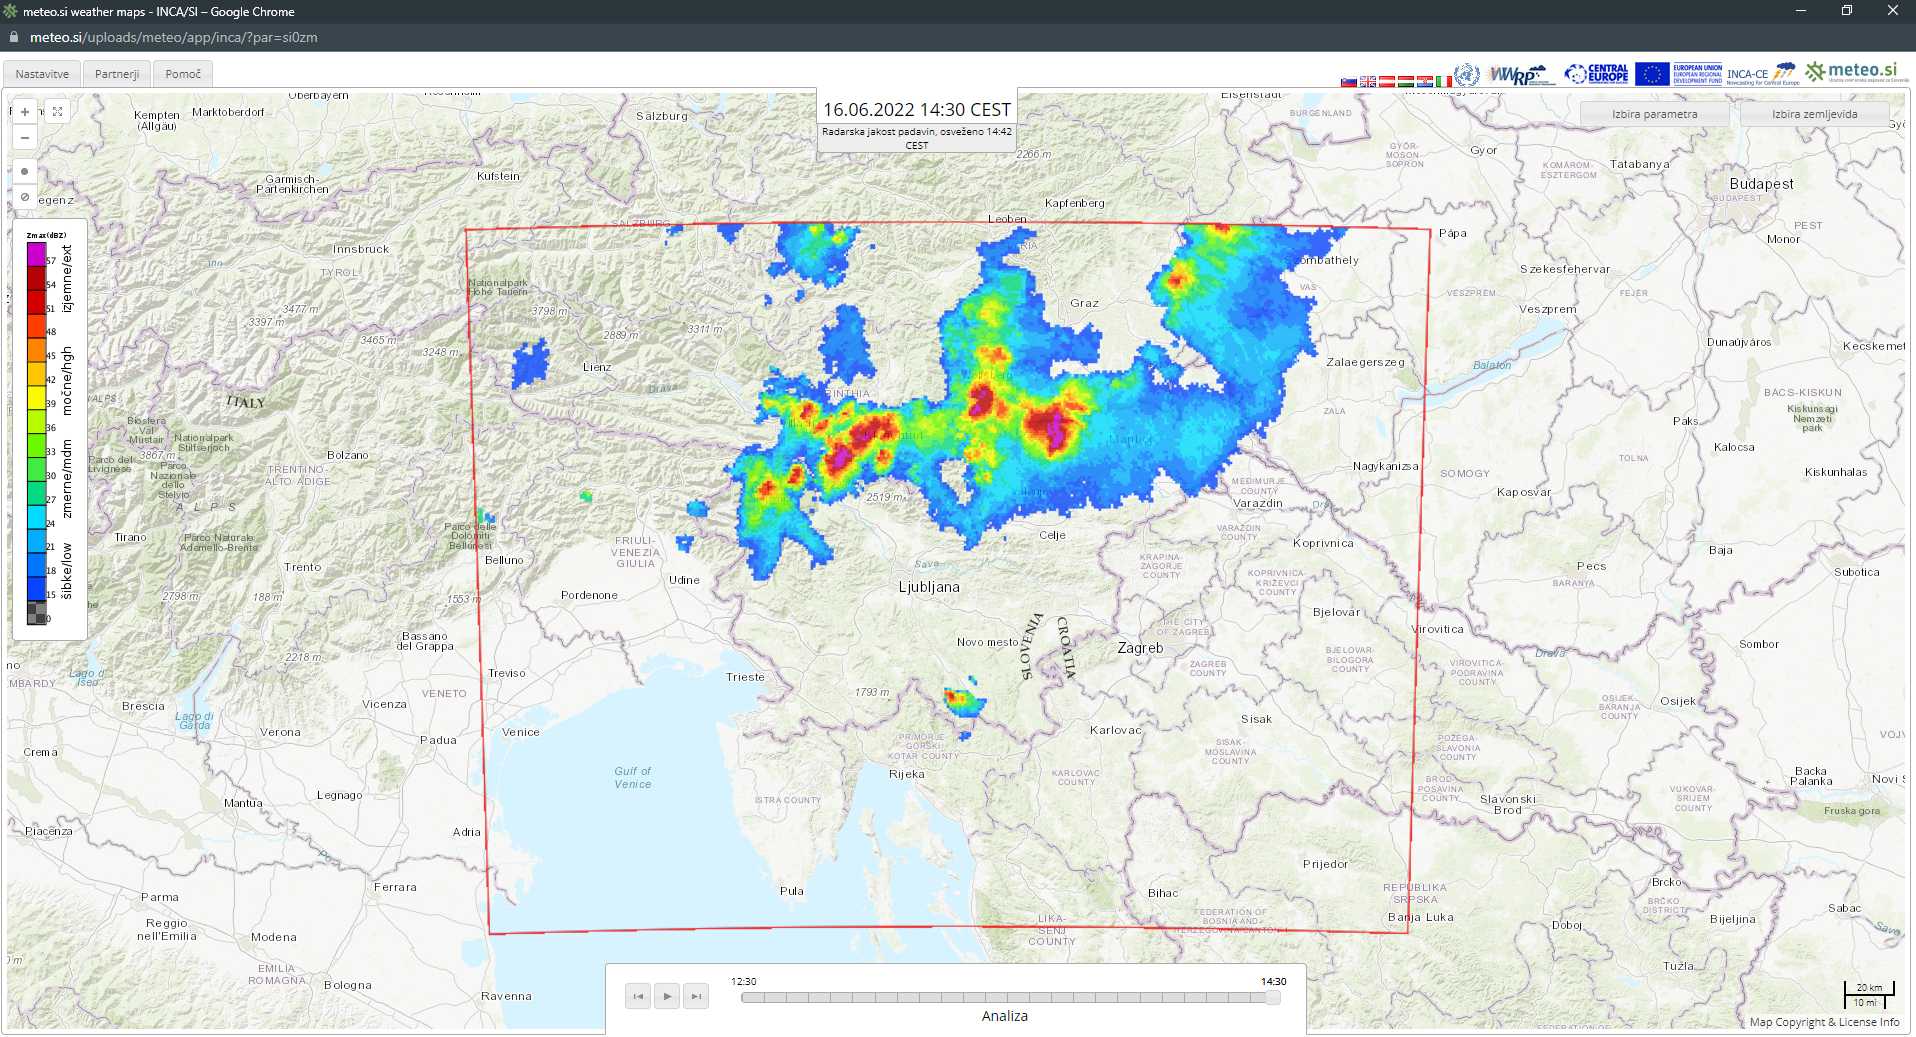This screenshot has width=1916, height=1037.
Task: Click the circle point marker tool
Action: click(x=25, y=171)
